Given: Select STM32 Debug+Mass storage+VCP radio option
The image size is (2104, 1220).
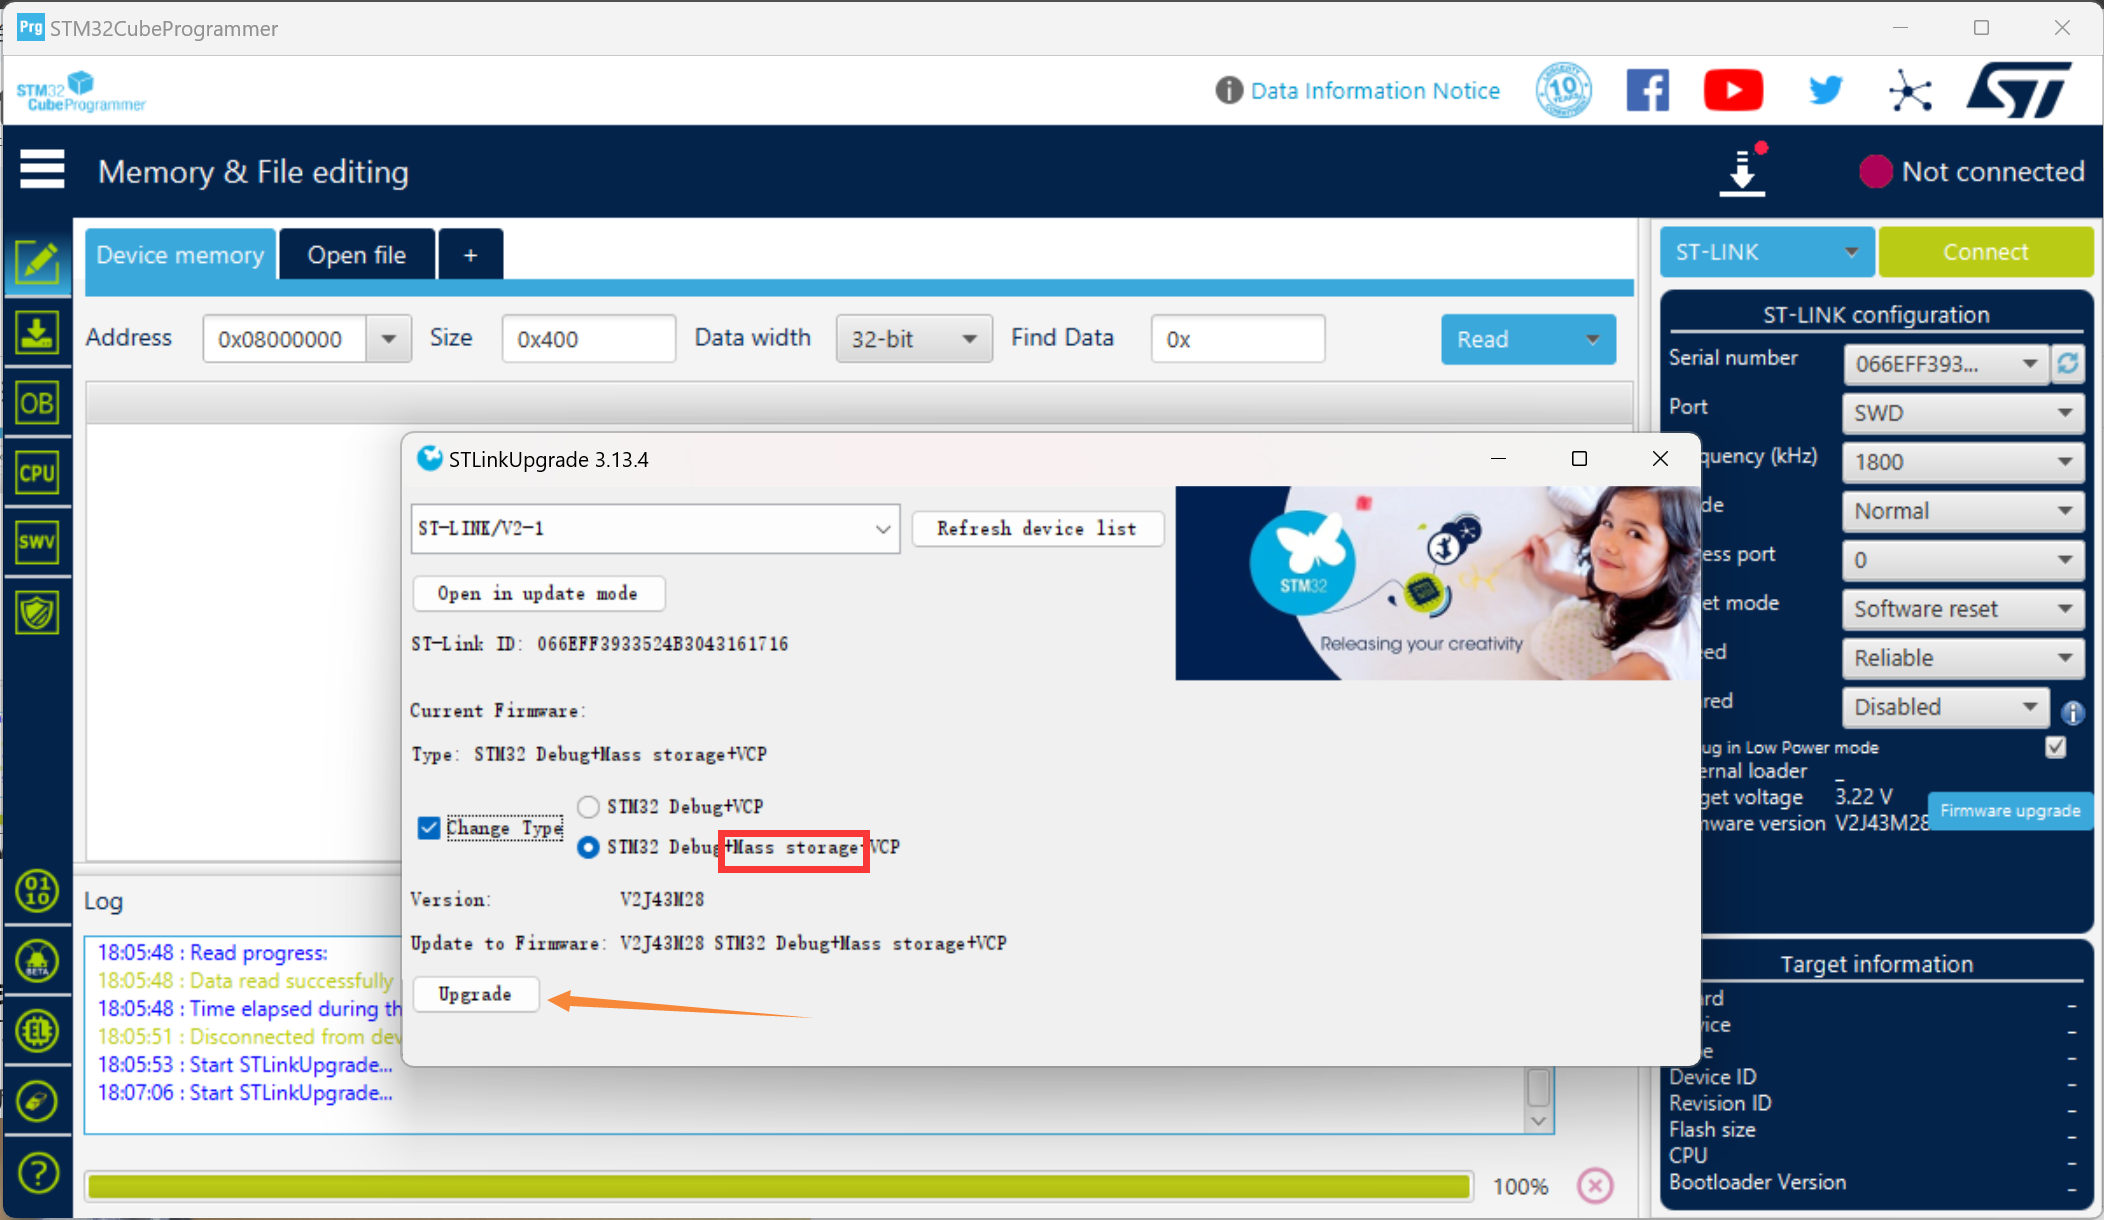Looking at the screenshot, I should [x=588, y=847].
